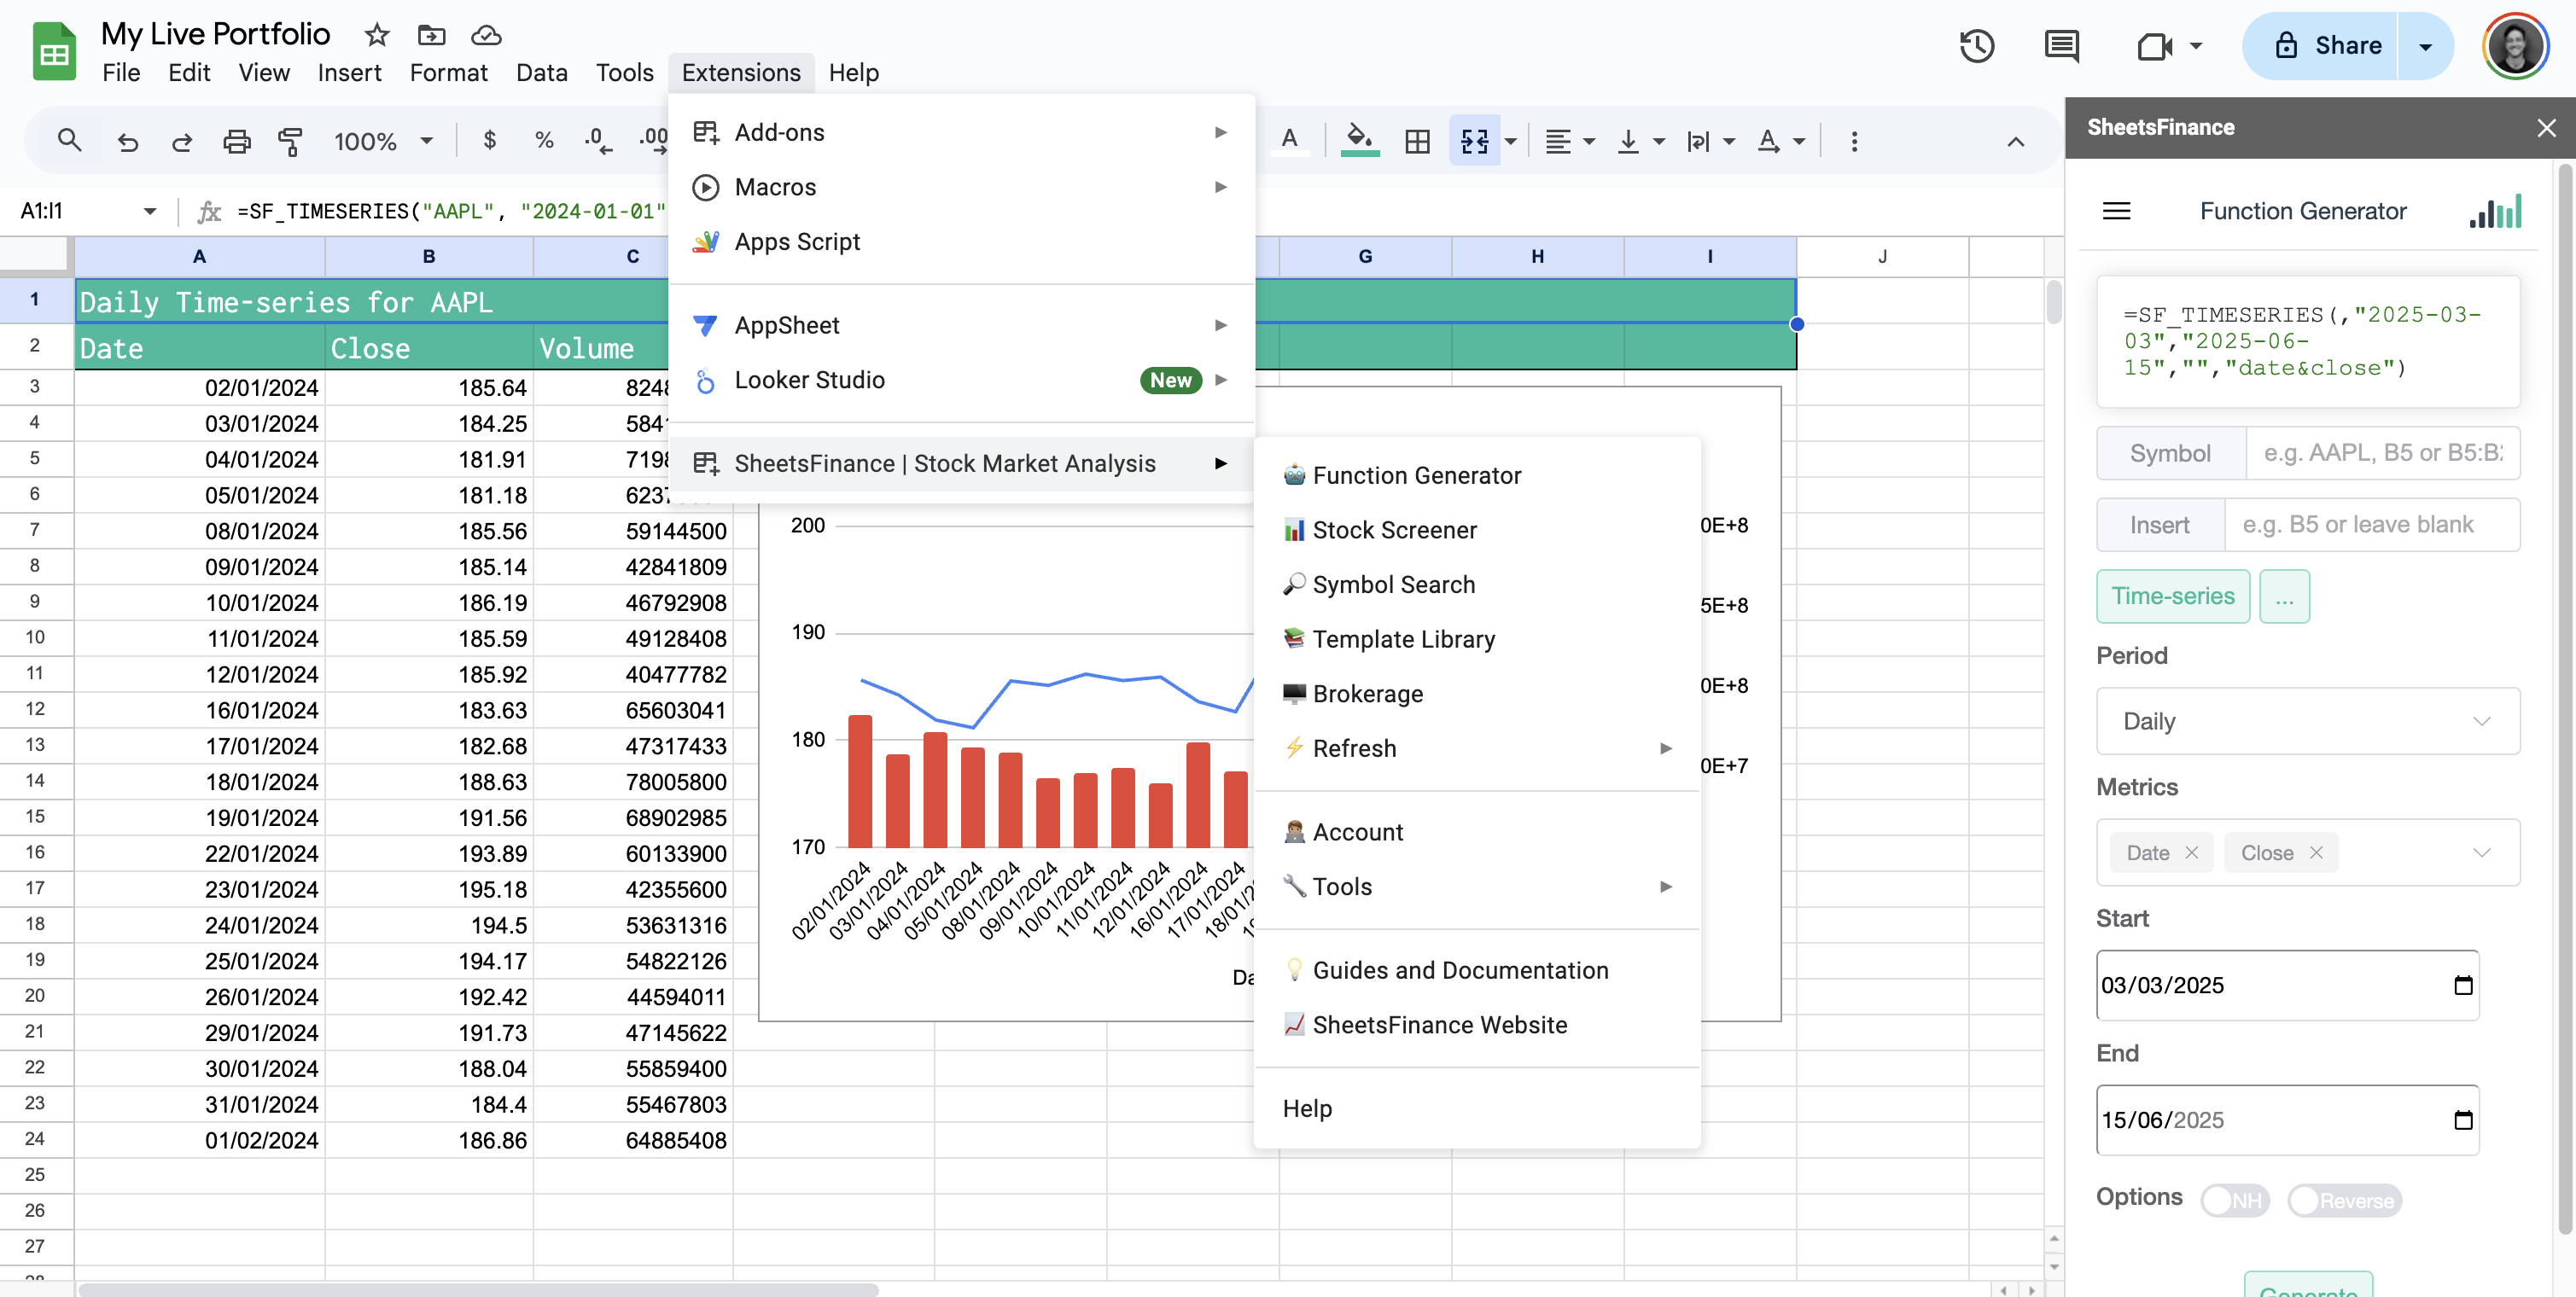
Task: Expand the Refresh submenu
Action: point(1355,748)
